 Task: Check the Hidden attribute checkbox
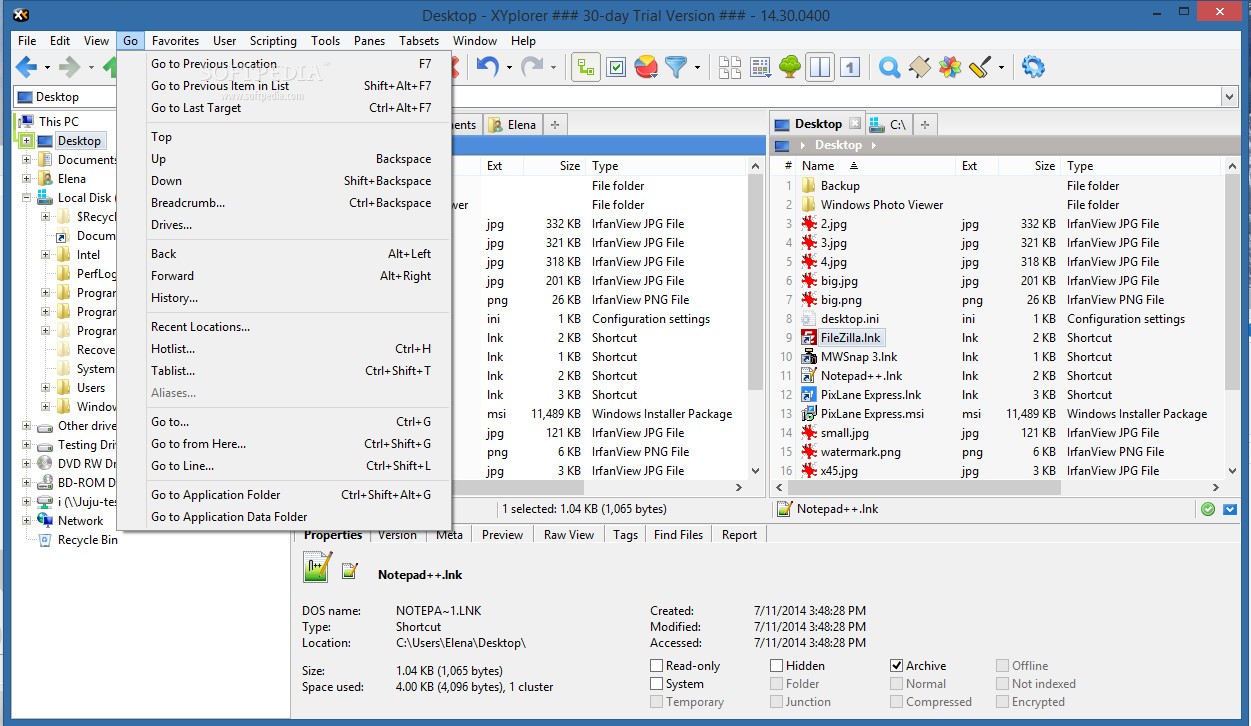774,665
